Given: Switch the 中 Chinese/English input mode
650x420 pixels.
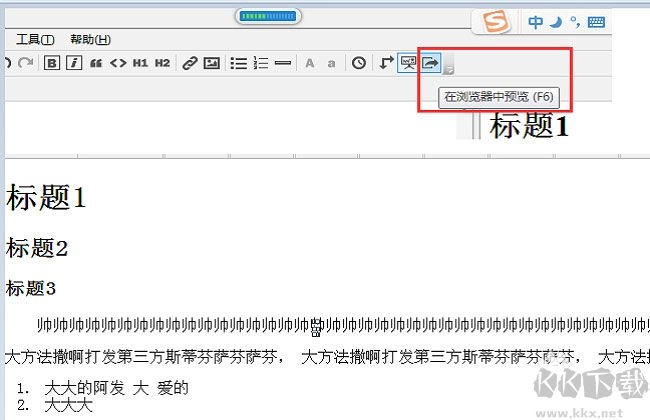Looking at the screenshot, I should tap(535, 22).
